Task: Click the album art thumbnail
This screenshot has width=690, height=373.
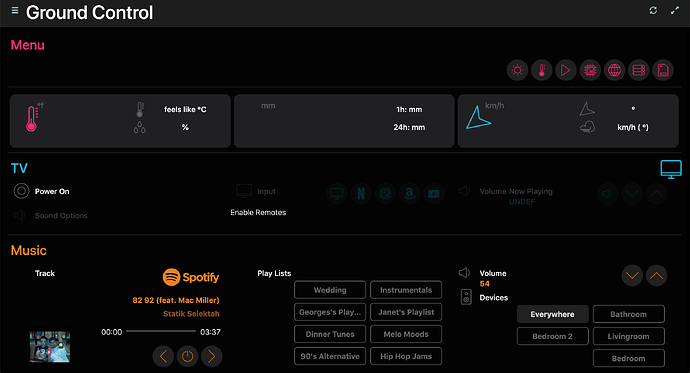Action: pyautogui.click(x=50, y=347)
